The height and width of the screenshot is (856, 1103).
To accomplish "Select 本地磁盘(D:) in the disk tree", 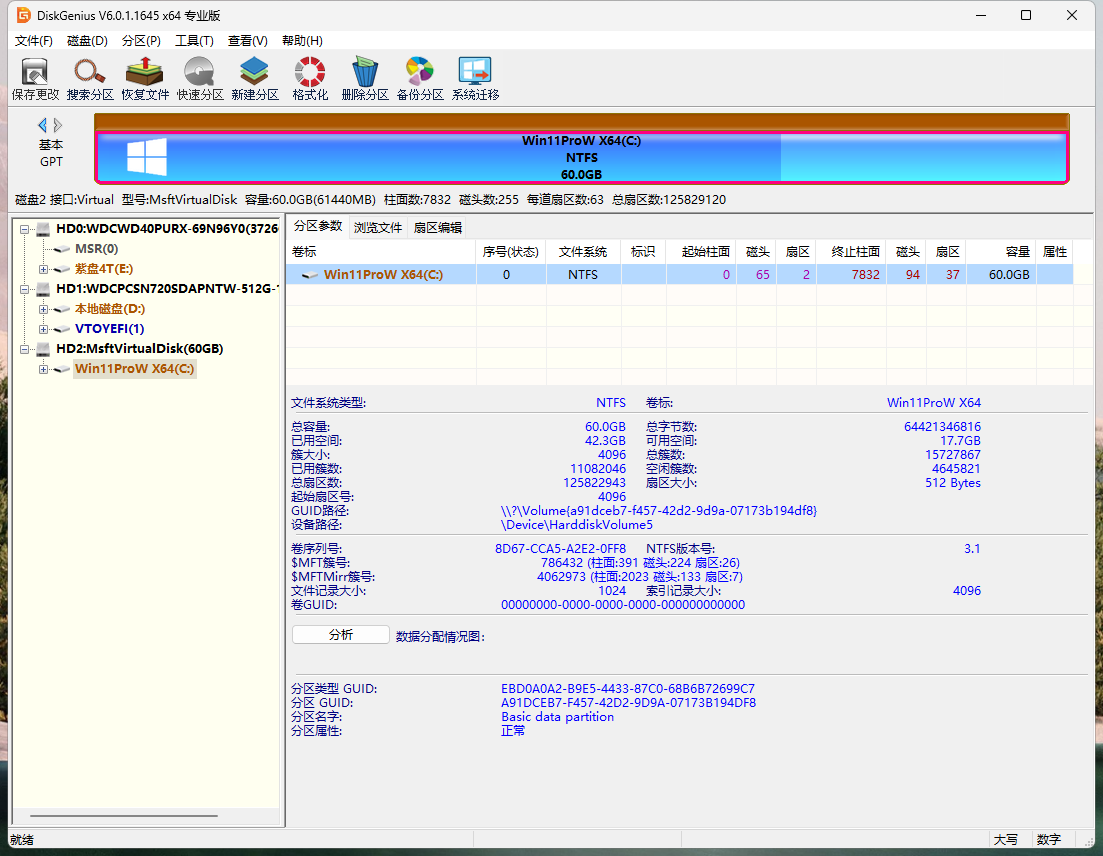I will (x=110, y=309).
